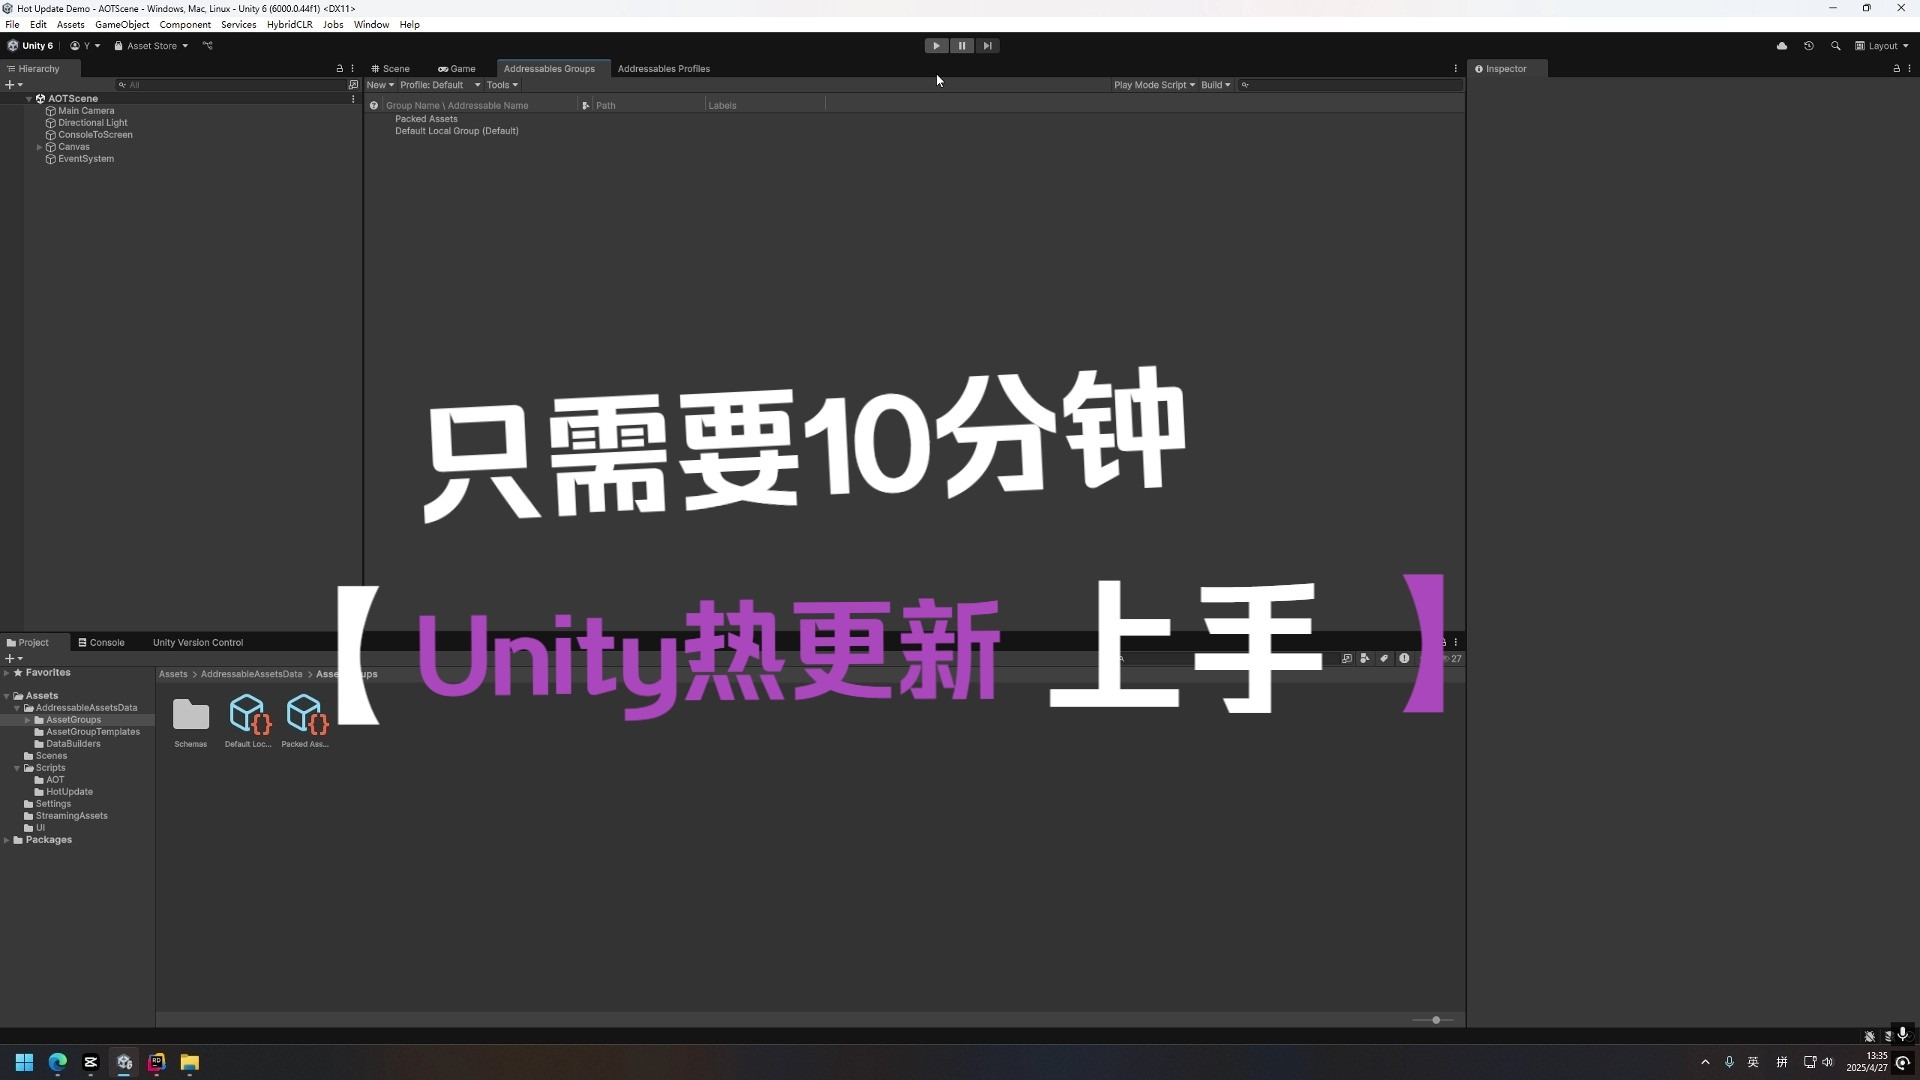Open the account Y dropdown

[85, 46]
